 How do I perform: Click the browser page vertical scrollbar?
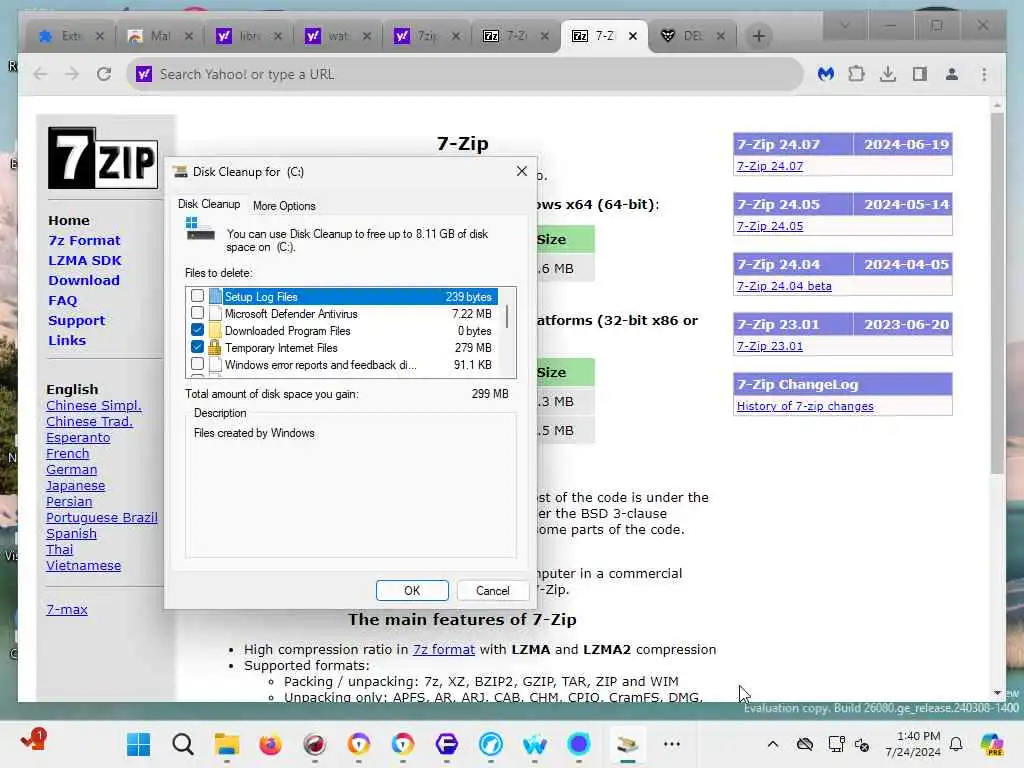[997, 293]
